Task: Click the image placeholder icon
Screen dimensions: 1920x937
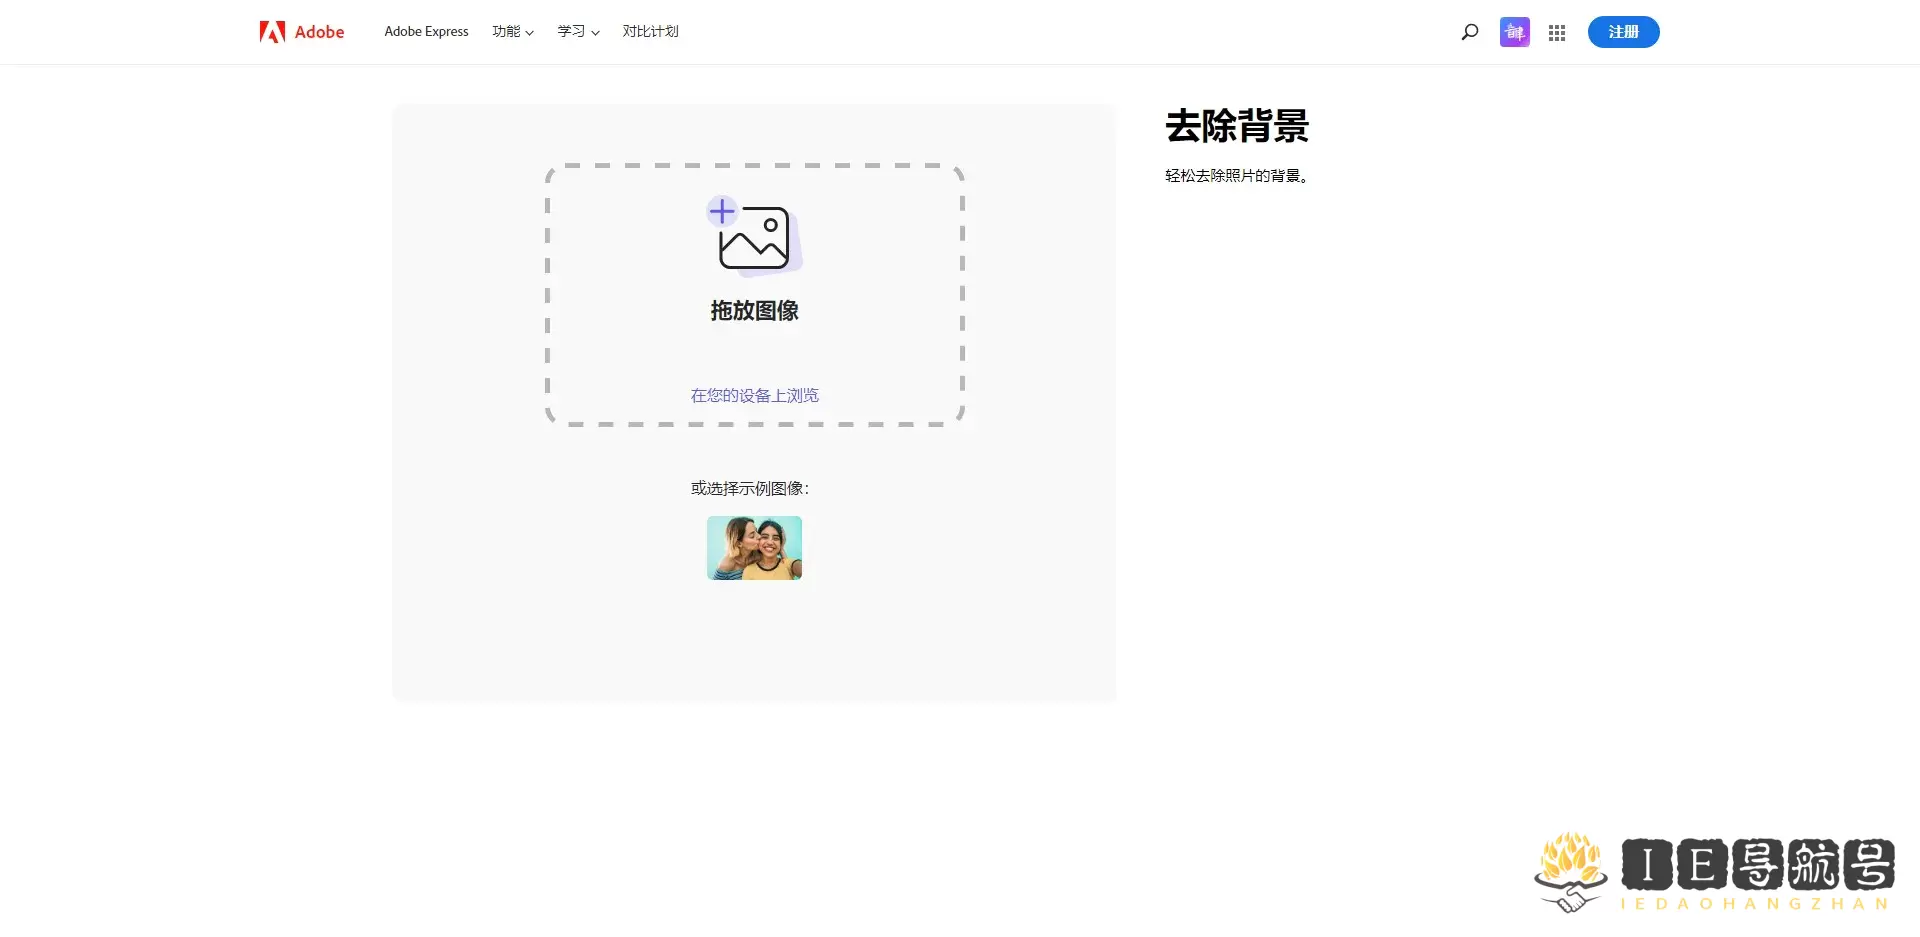Action: click(757, 240)
